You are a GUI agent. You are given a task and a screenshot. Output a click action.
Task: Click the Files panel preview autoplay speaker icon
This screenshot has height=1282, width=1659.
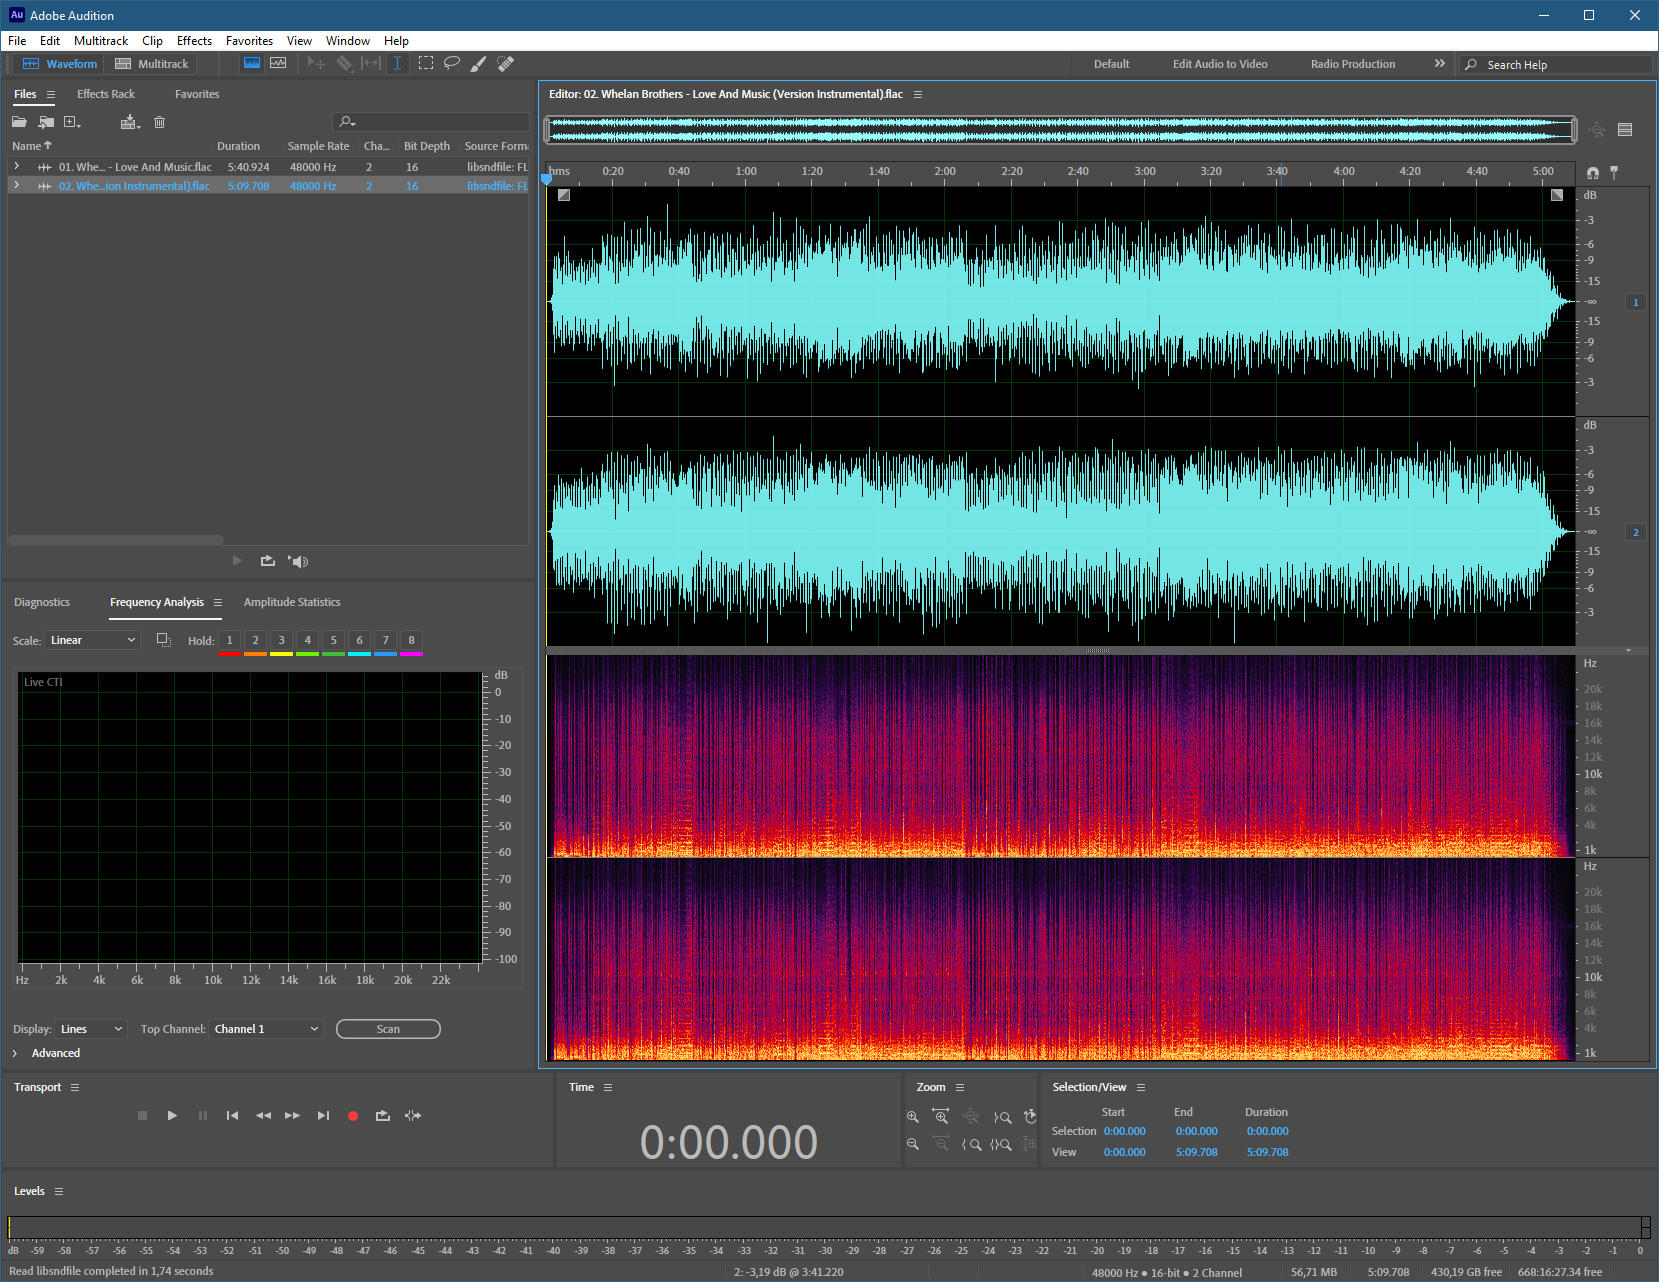(298, 561)
